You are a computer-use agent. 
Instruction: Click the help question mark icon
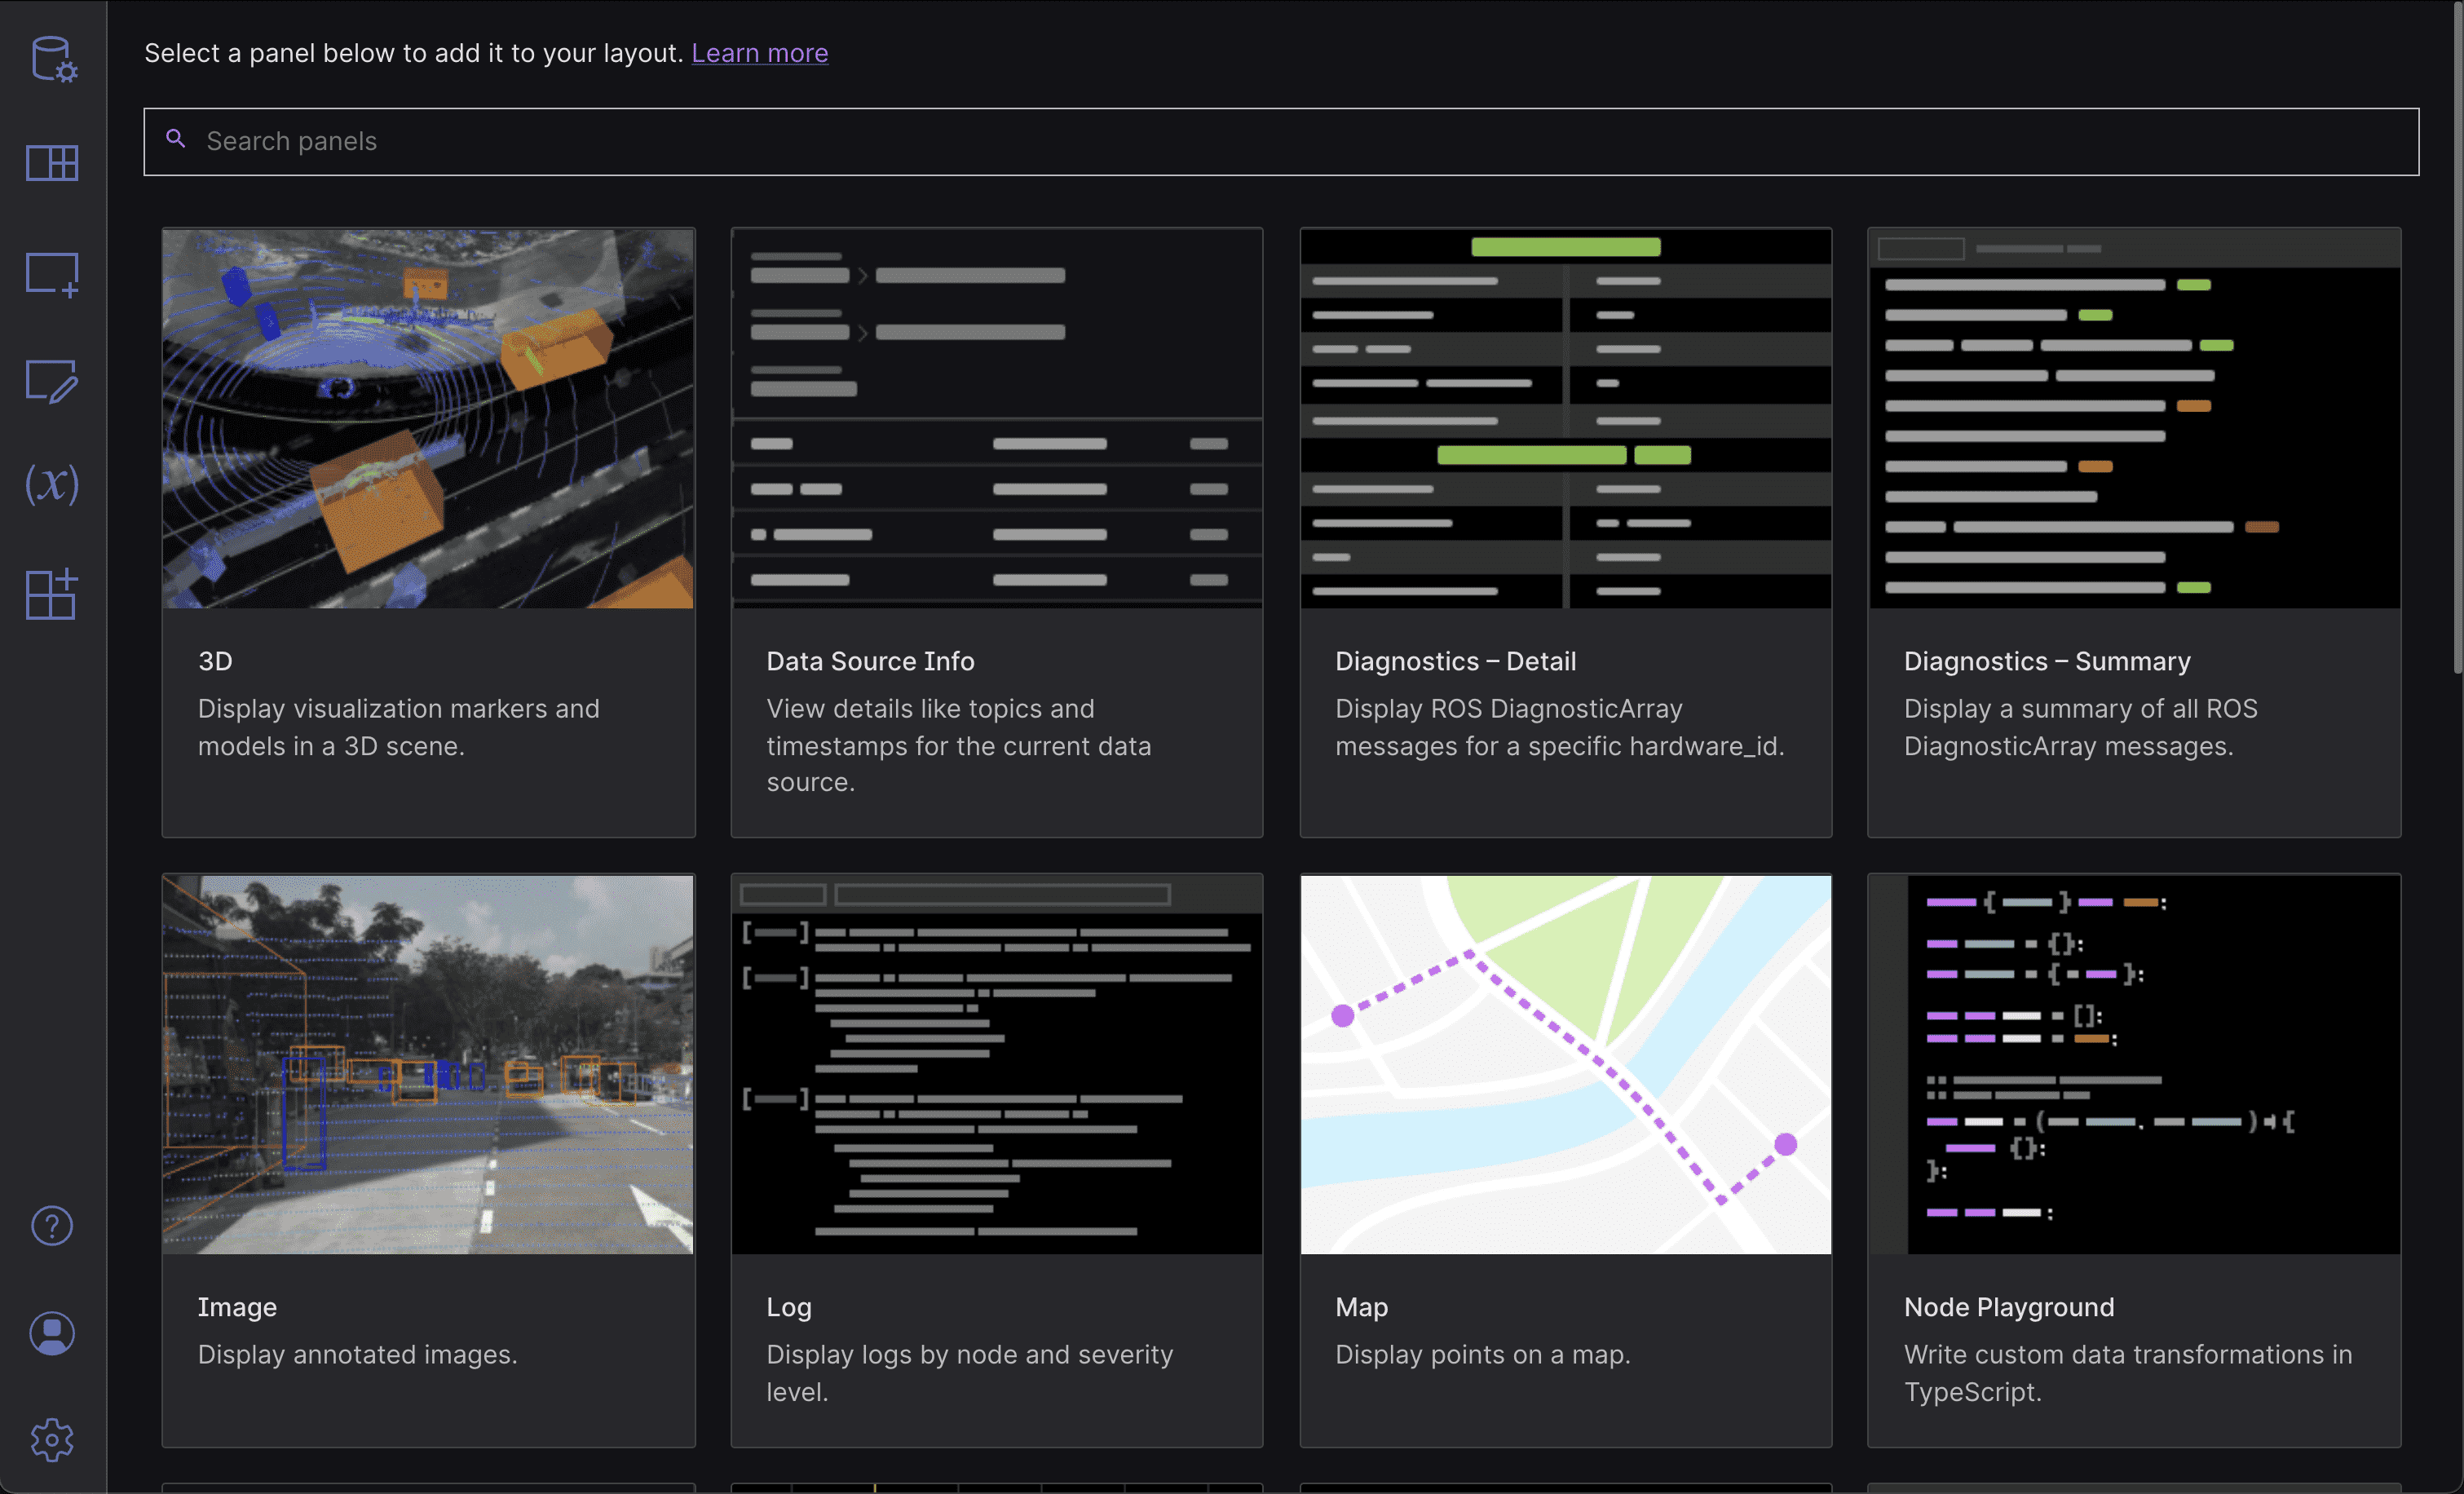coord(53,1225)
